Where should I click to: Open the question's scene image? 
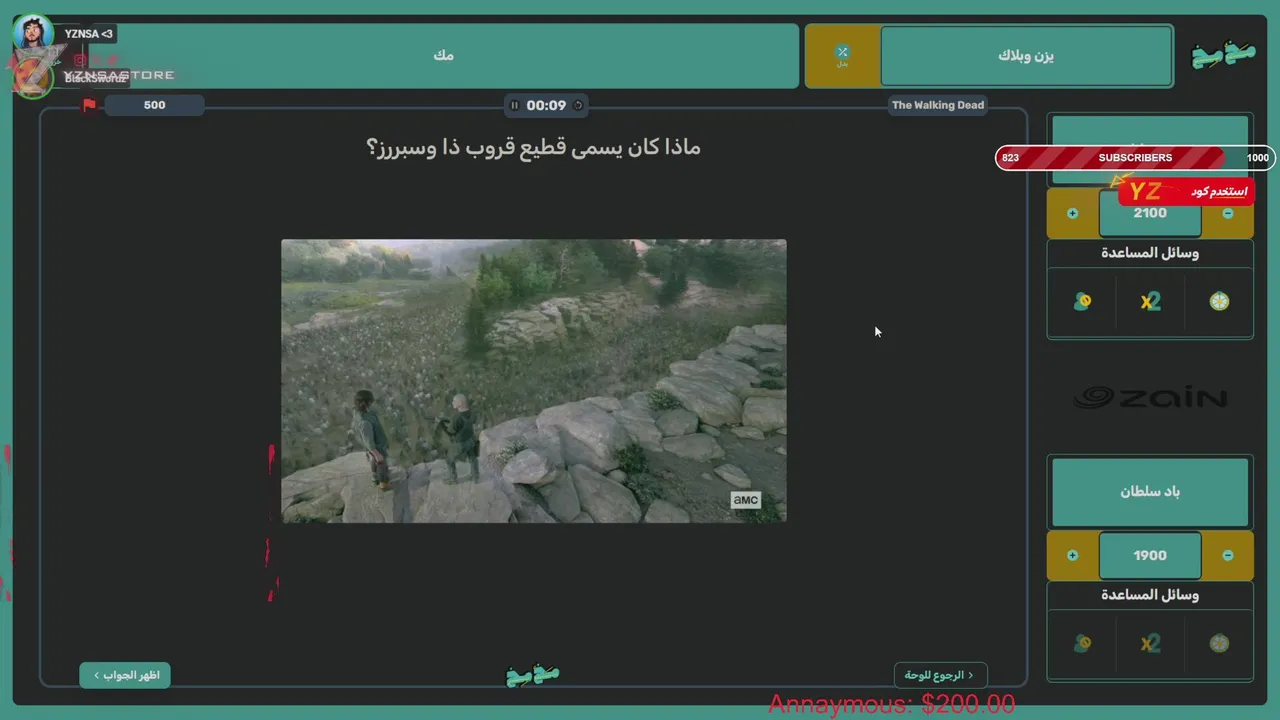533,381
